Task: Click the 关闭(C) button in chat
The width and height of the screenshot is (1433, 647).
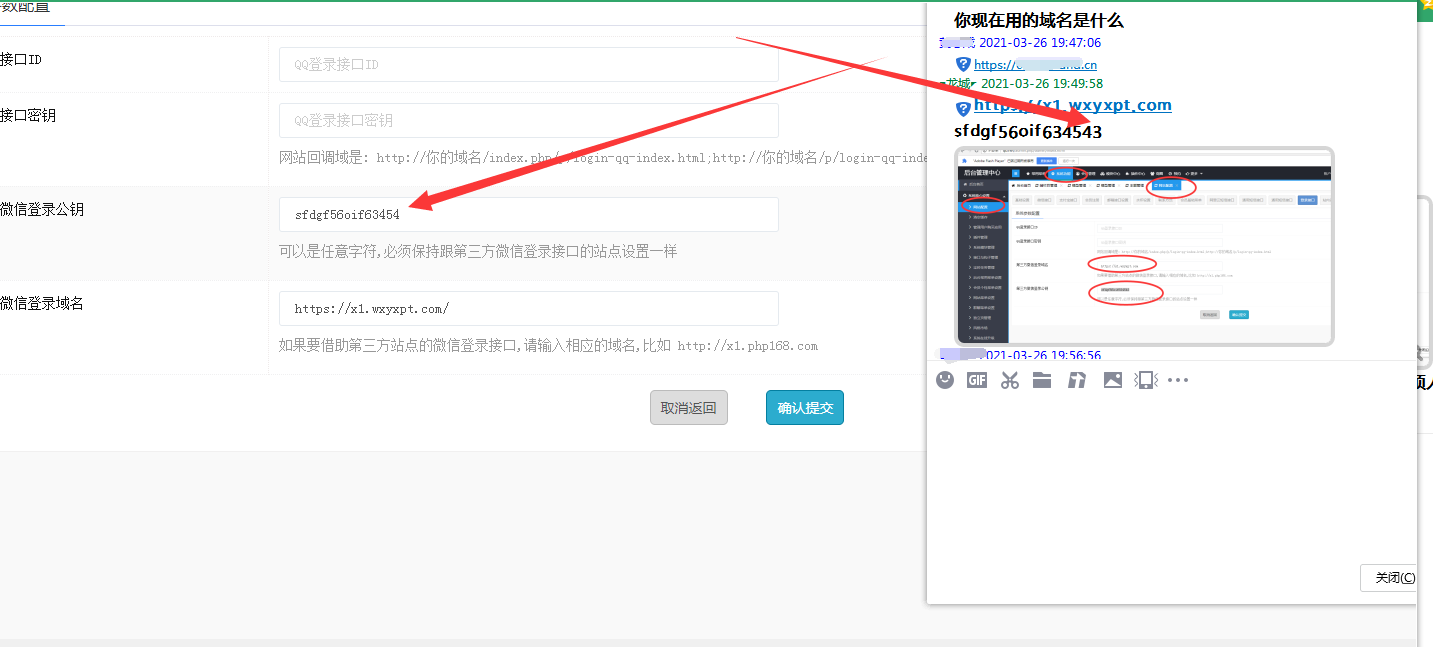Action: tap(1389, 578)
